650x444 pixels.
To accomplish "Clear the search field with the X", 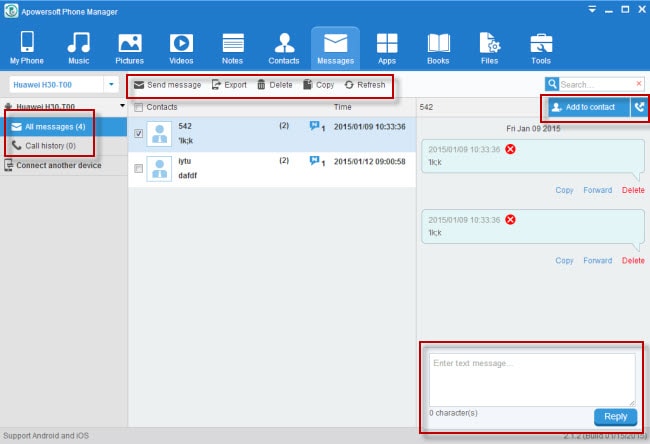I will 639,84.
